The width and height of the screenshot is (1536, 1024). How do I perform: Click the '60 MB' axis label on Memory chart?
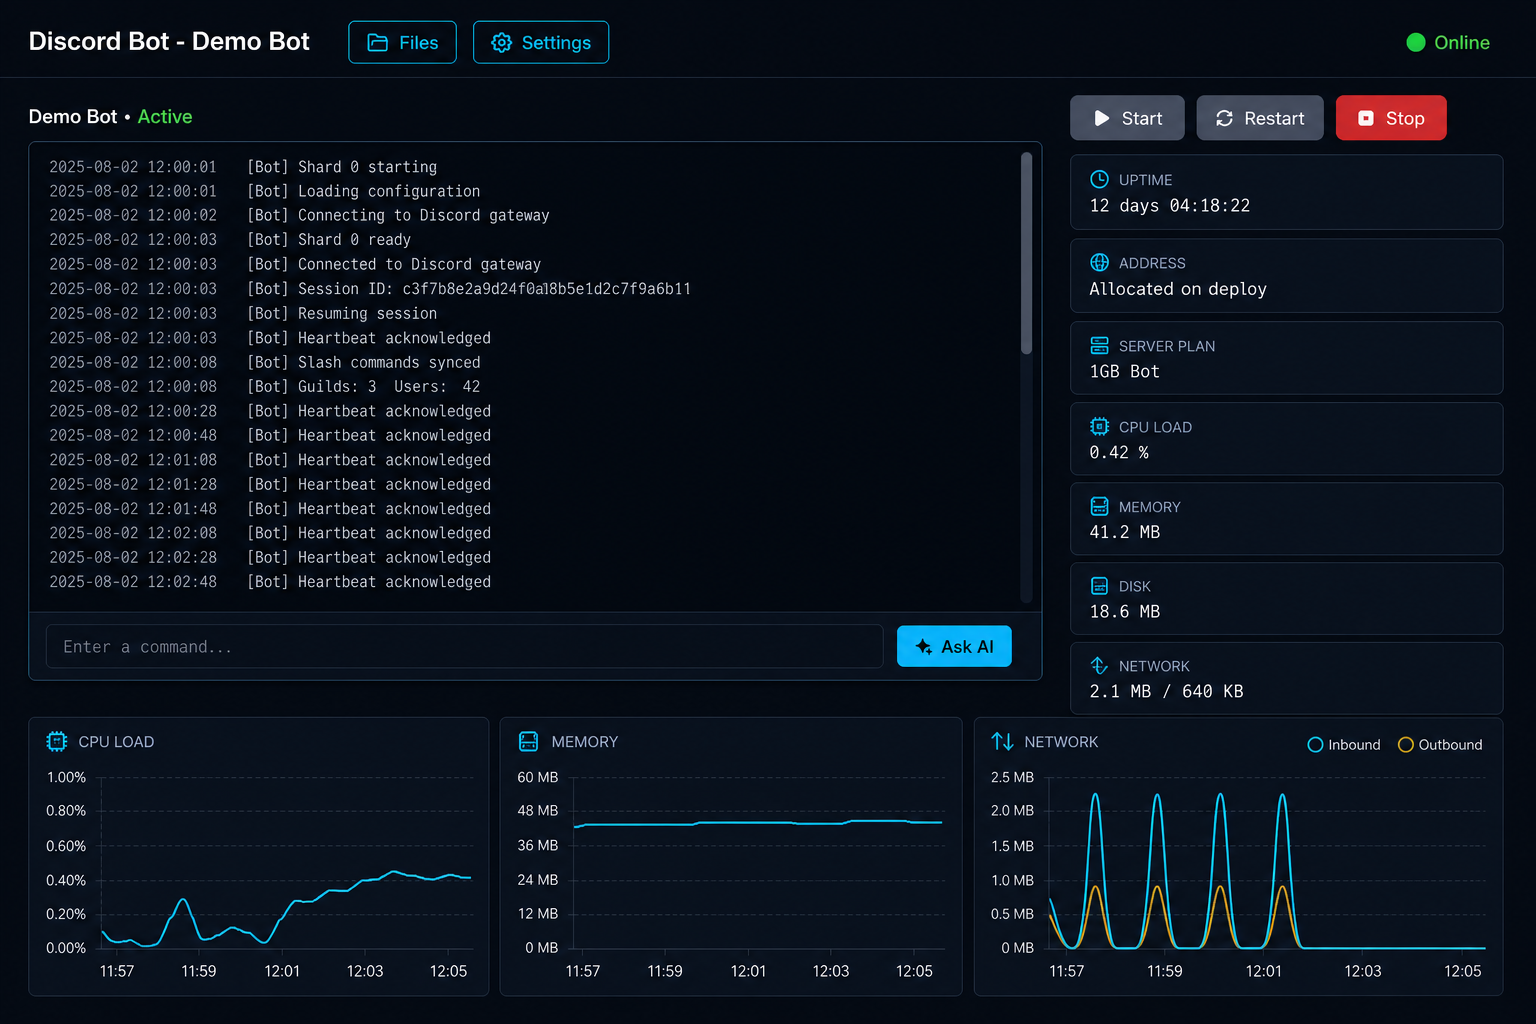538,777
